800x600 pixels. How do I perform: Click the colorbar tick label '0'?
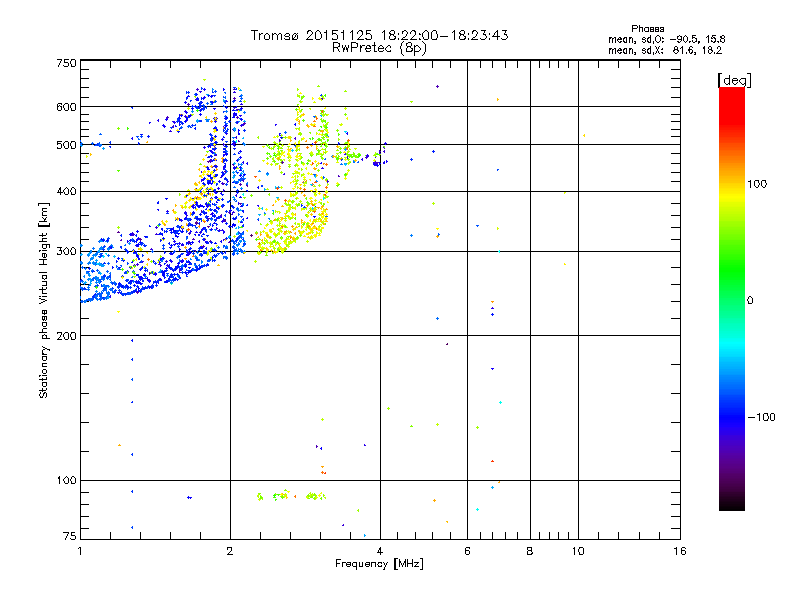[x=749, y=301]
